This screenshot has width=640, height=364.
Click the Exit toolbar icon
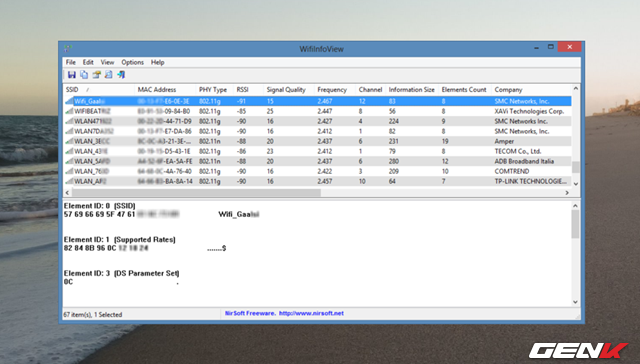click(121, 75)
